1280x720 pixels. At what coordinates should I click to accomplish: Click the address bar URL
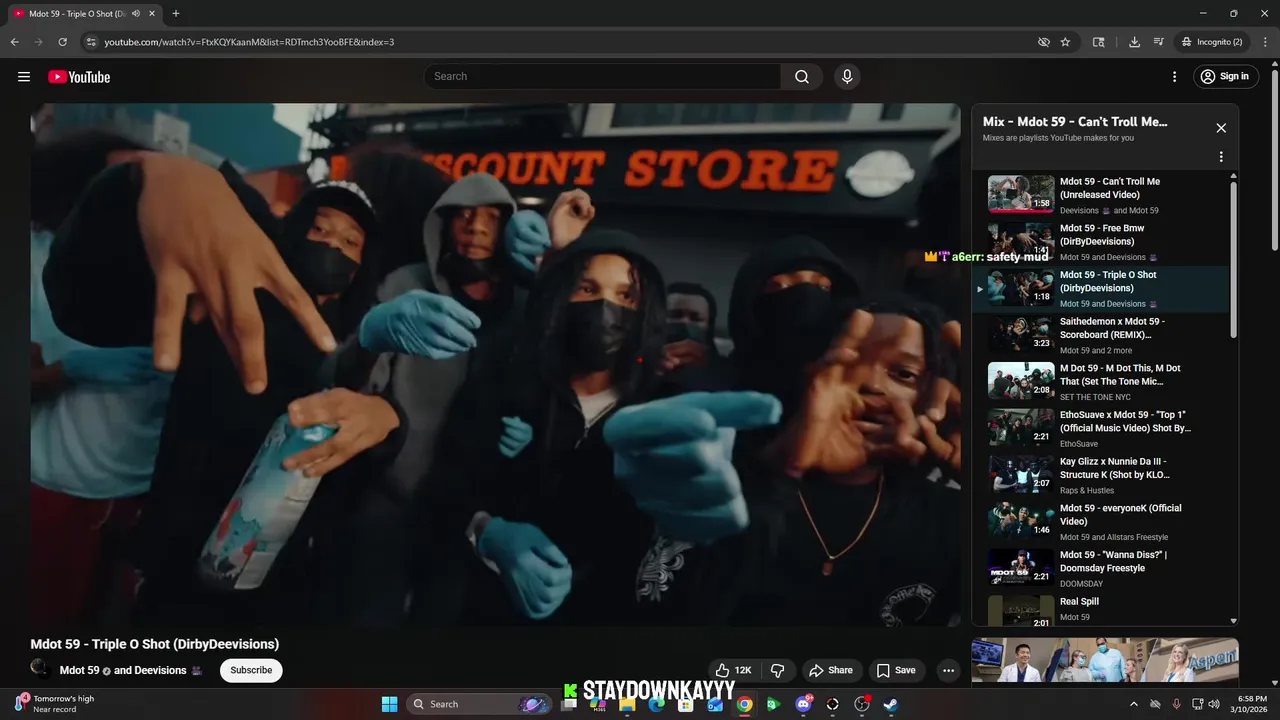[249, 42]
